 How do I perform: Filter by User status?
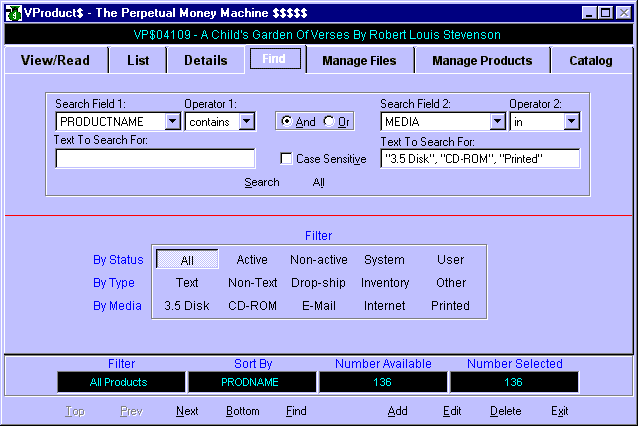(x=450, y=260)
